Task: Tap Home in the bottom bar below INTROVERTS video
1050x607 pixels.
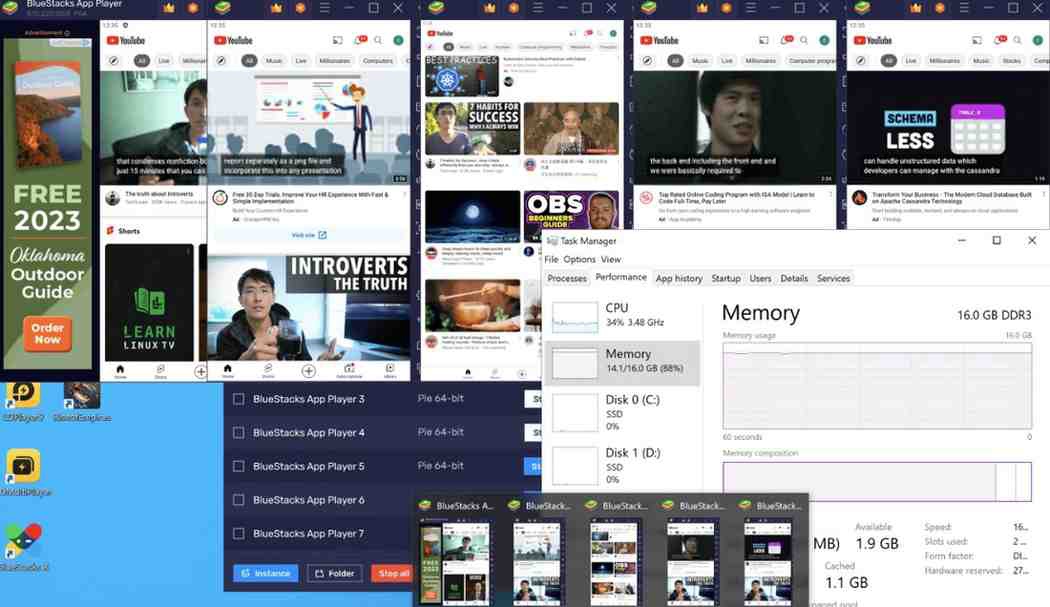Action: 228,370
